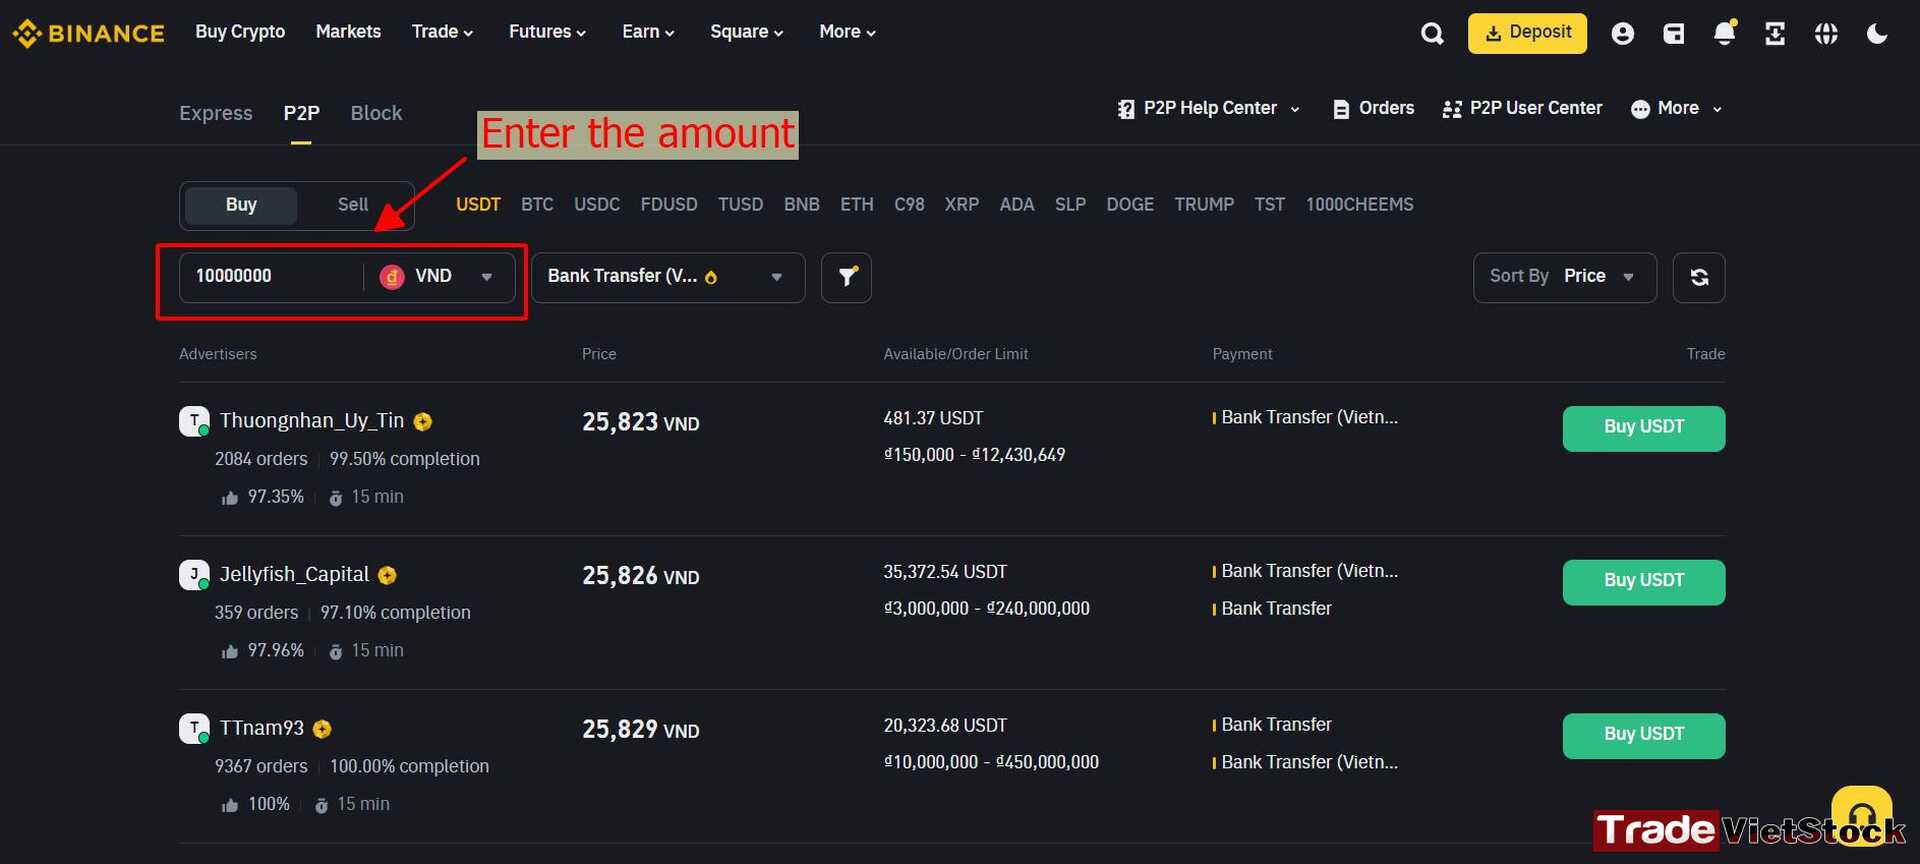Select FDUSD coin tab
This screenshot has width=1920, height=864.
(669, 205)
